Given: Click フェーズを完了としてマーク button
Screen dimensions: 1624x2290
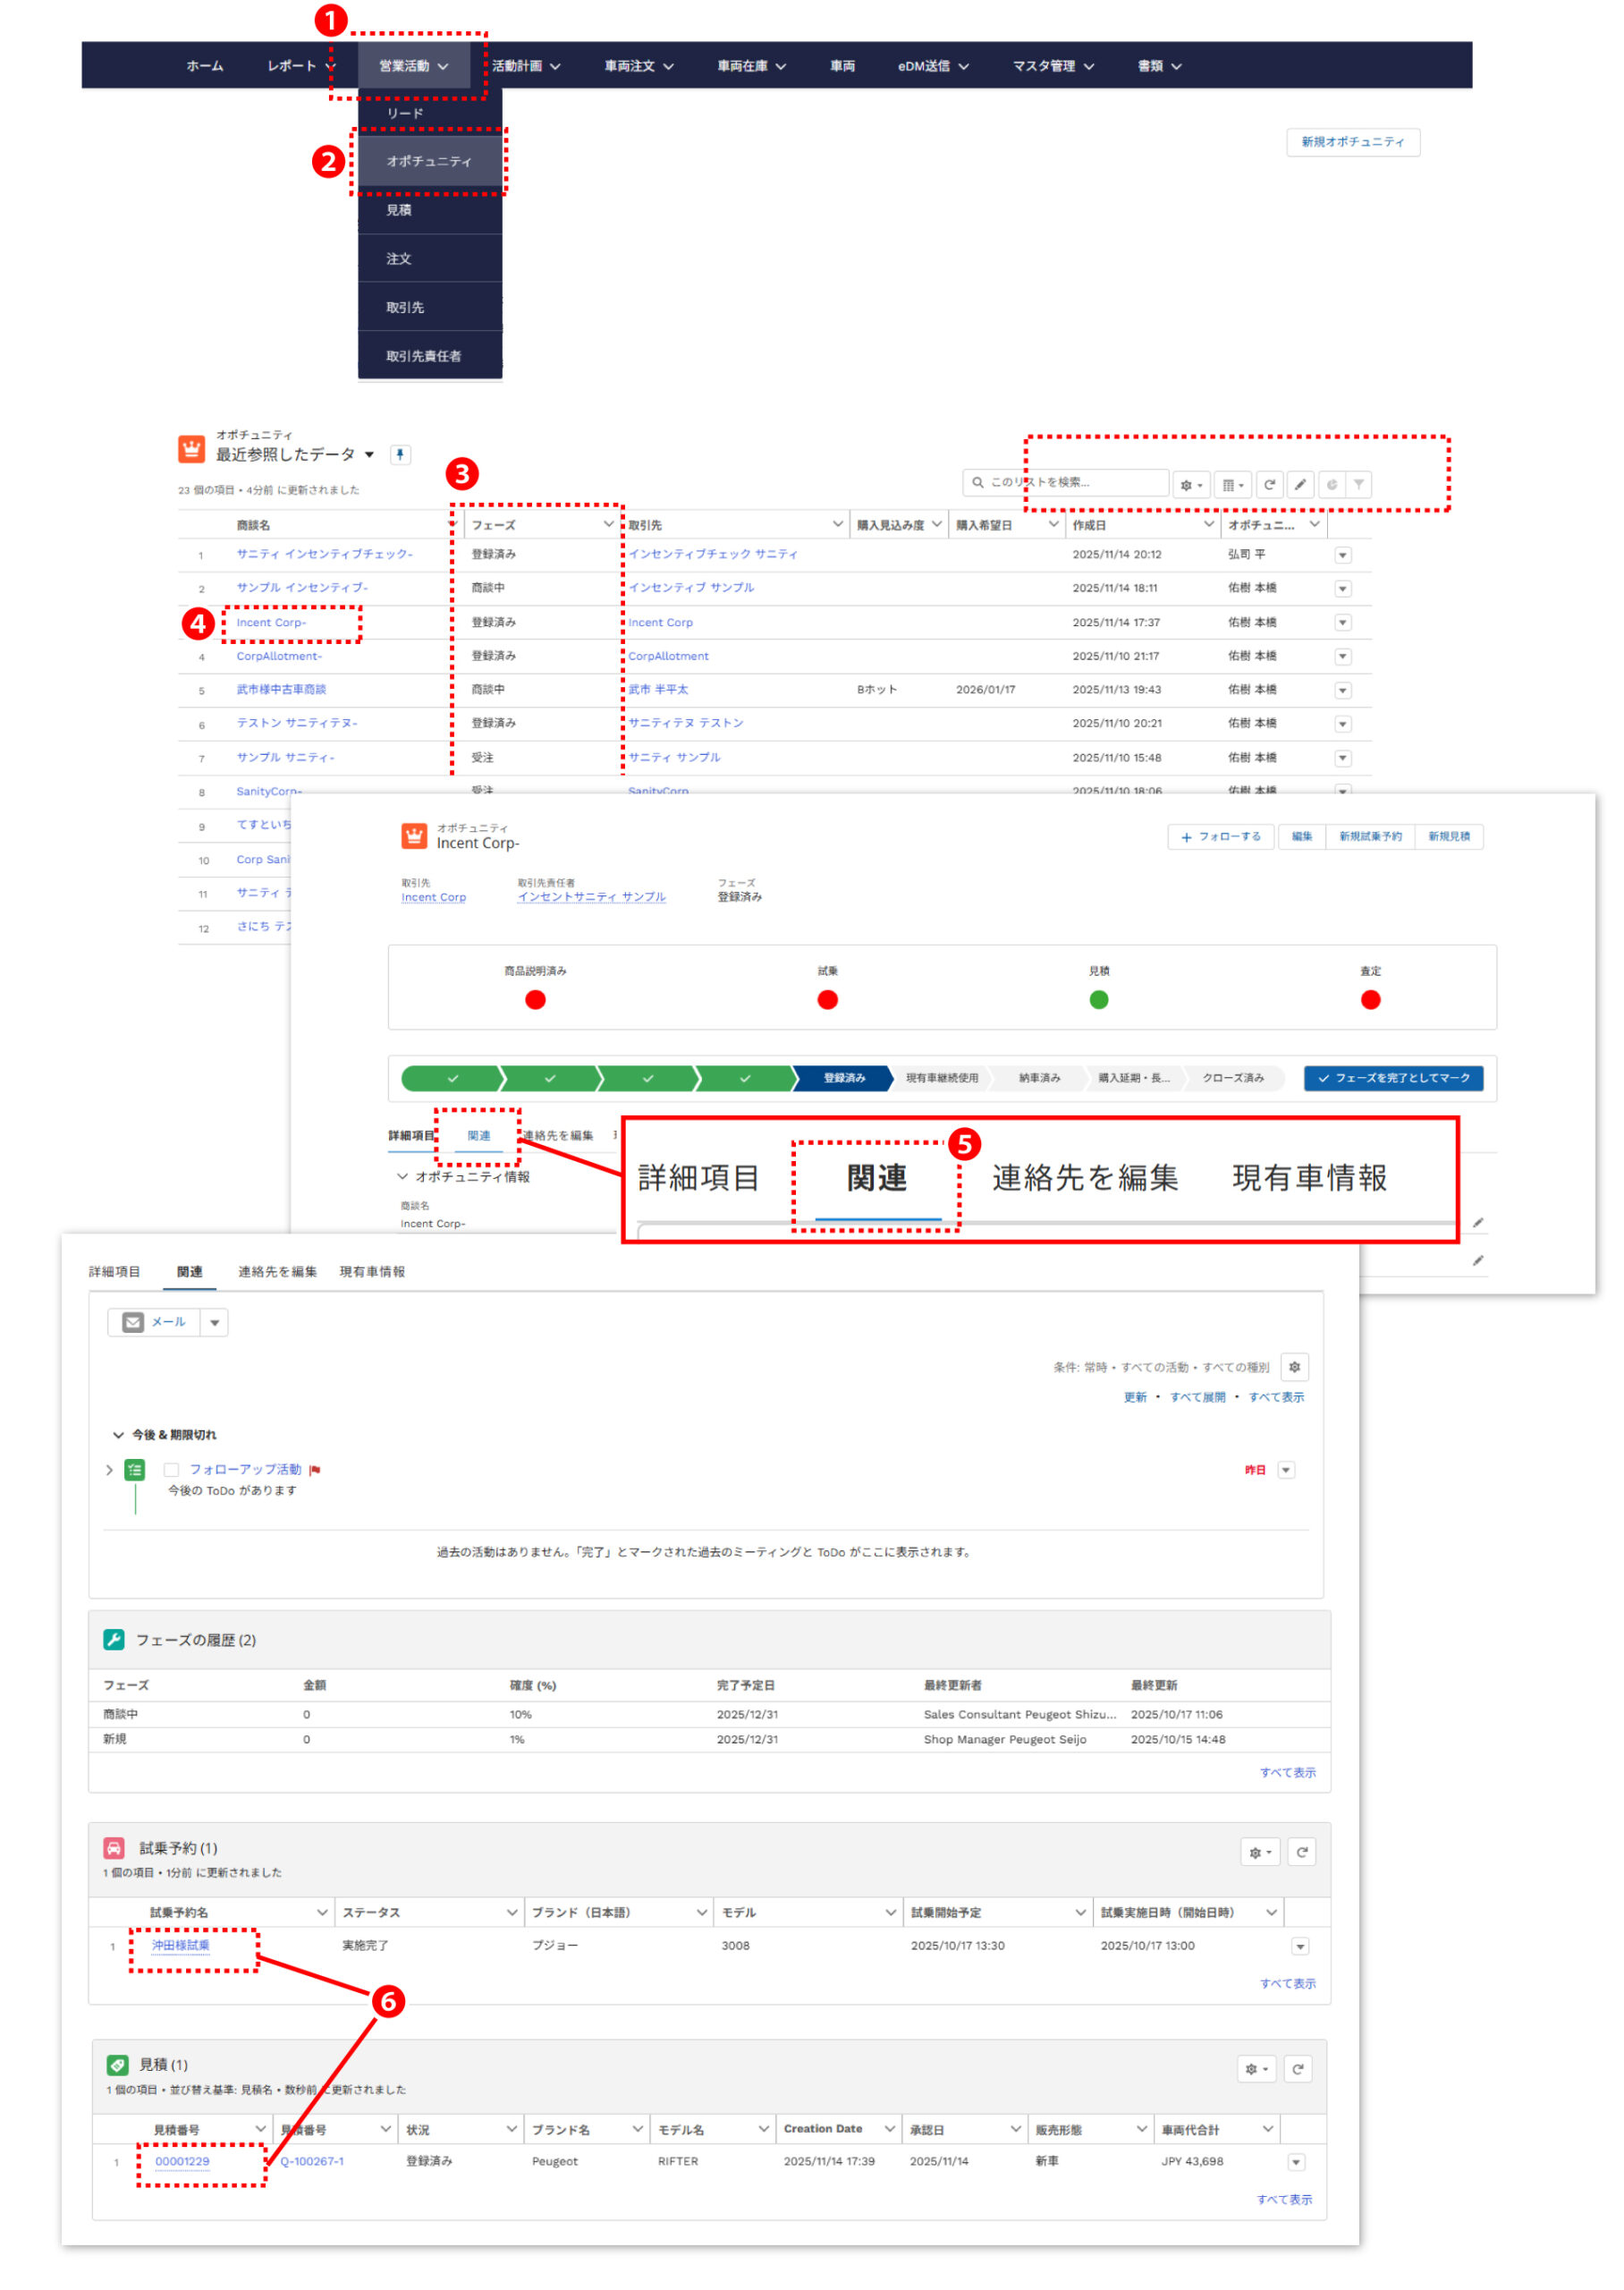Looking at the screenshot, I should 1393,1078.
